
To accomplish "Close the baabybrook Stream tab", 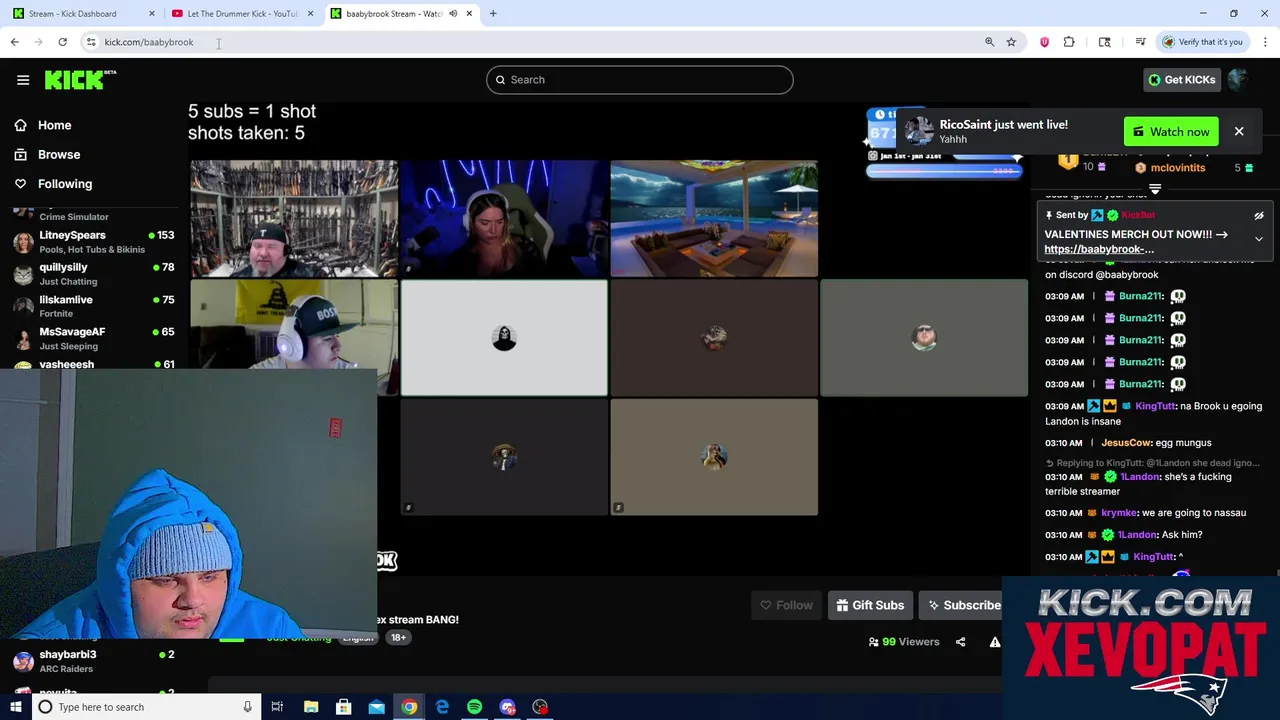I will [x=469, y=14].
